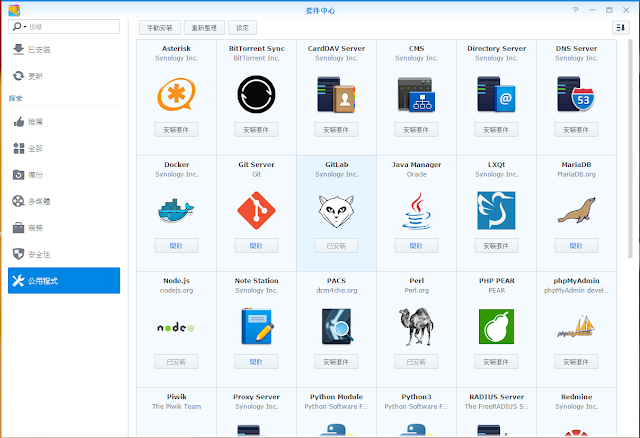
Task: Click 開啟 (Open) under Java Manager
Action: [416, 246]
